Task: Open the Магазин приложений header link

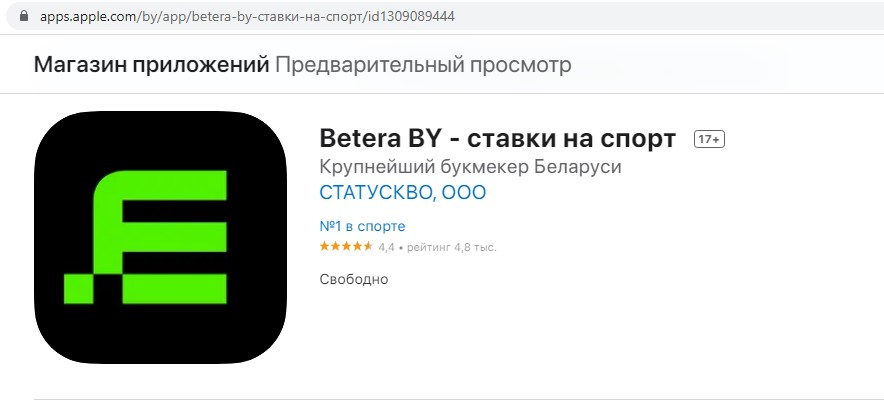Action: click(x=152, y=65)
